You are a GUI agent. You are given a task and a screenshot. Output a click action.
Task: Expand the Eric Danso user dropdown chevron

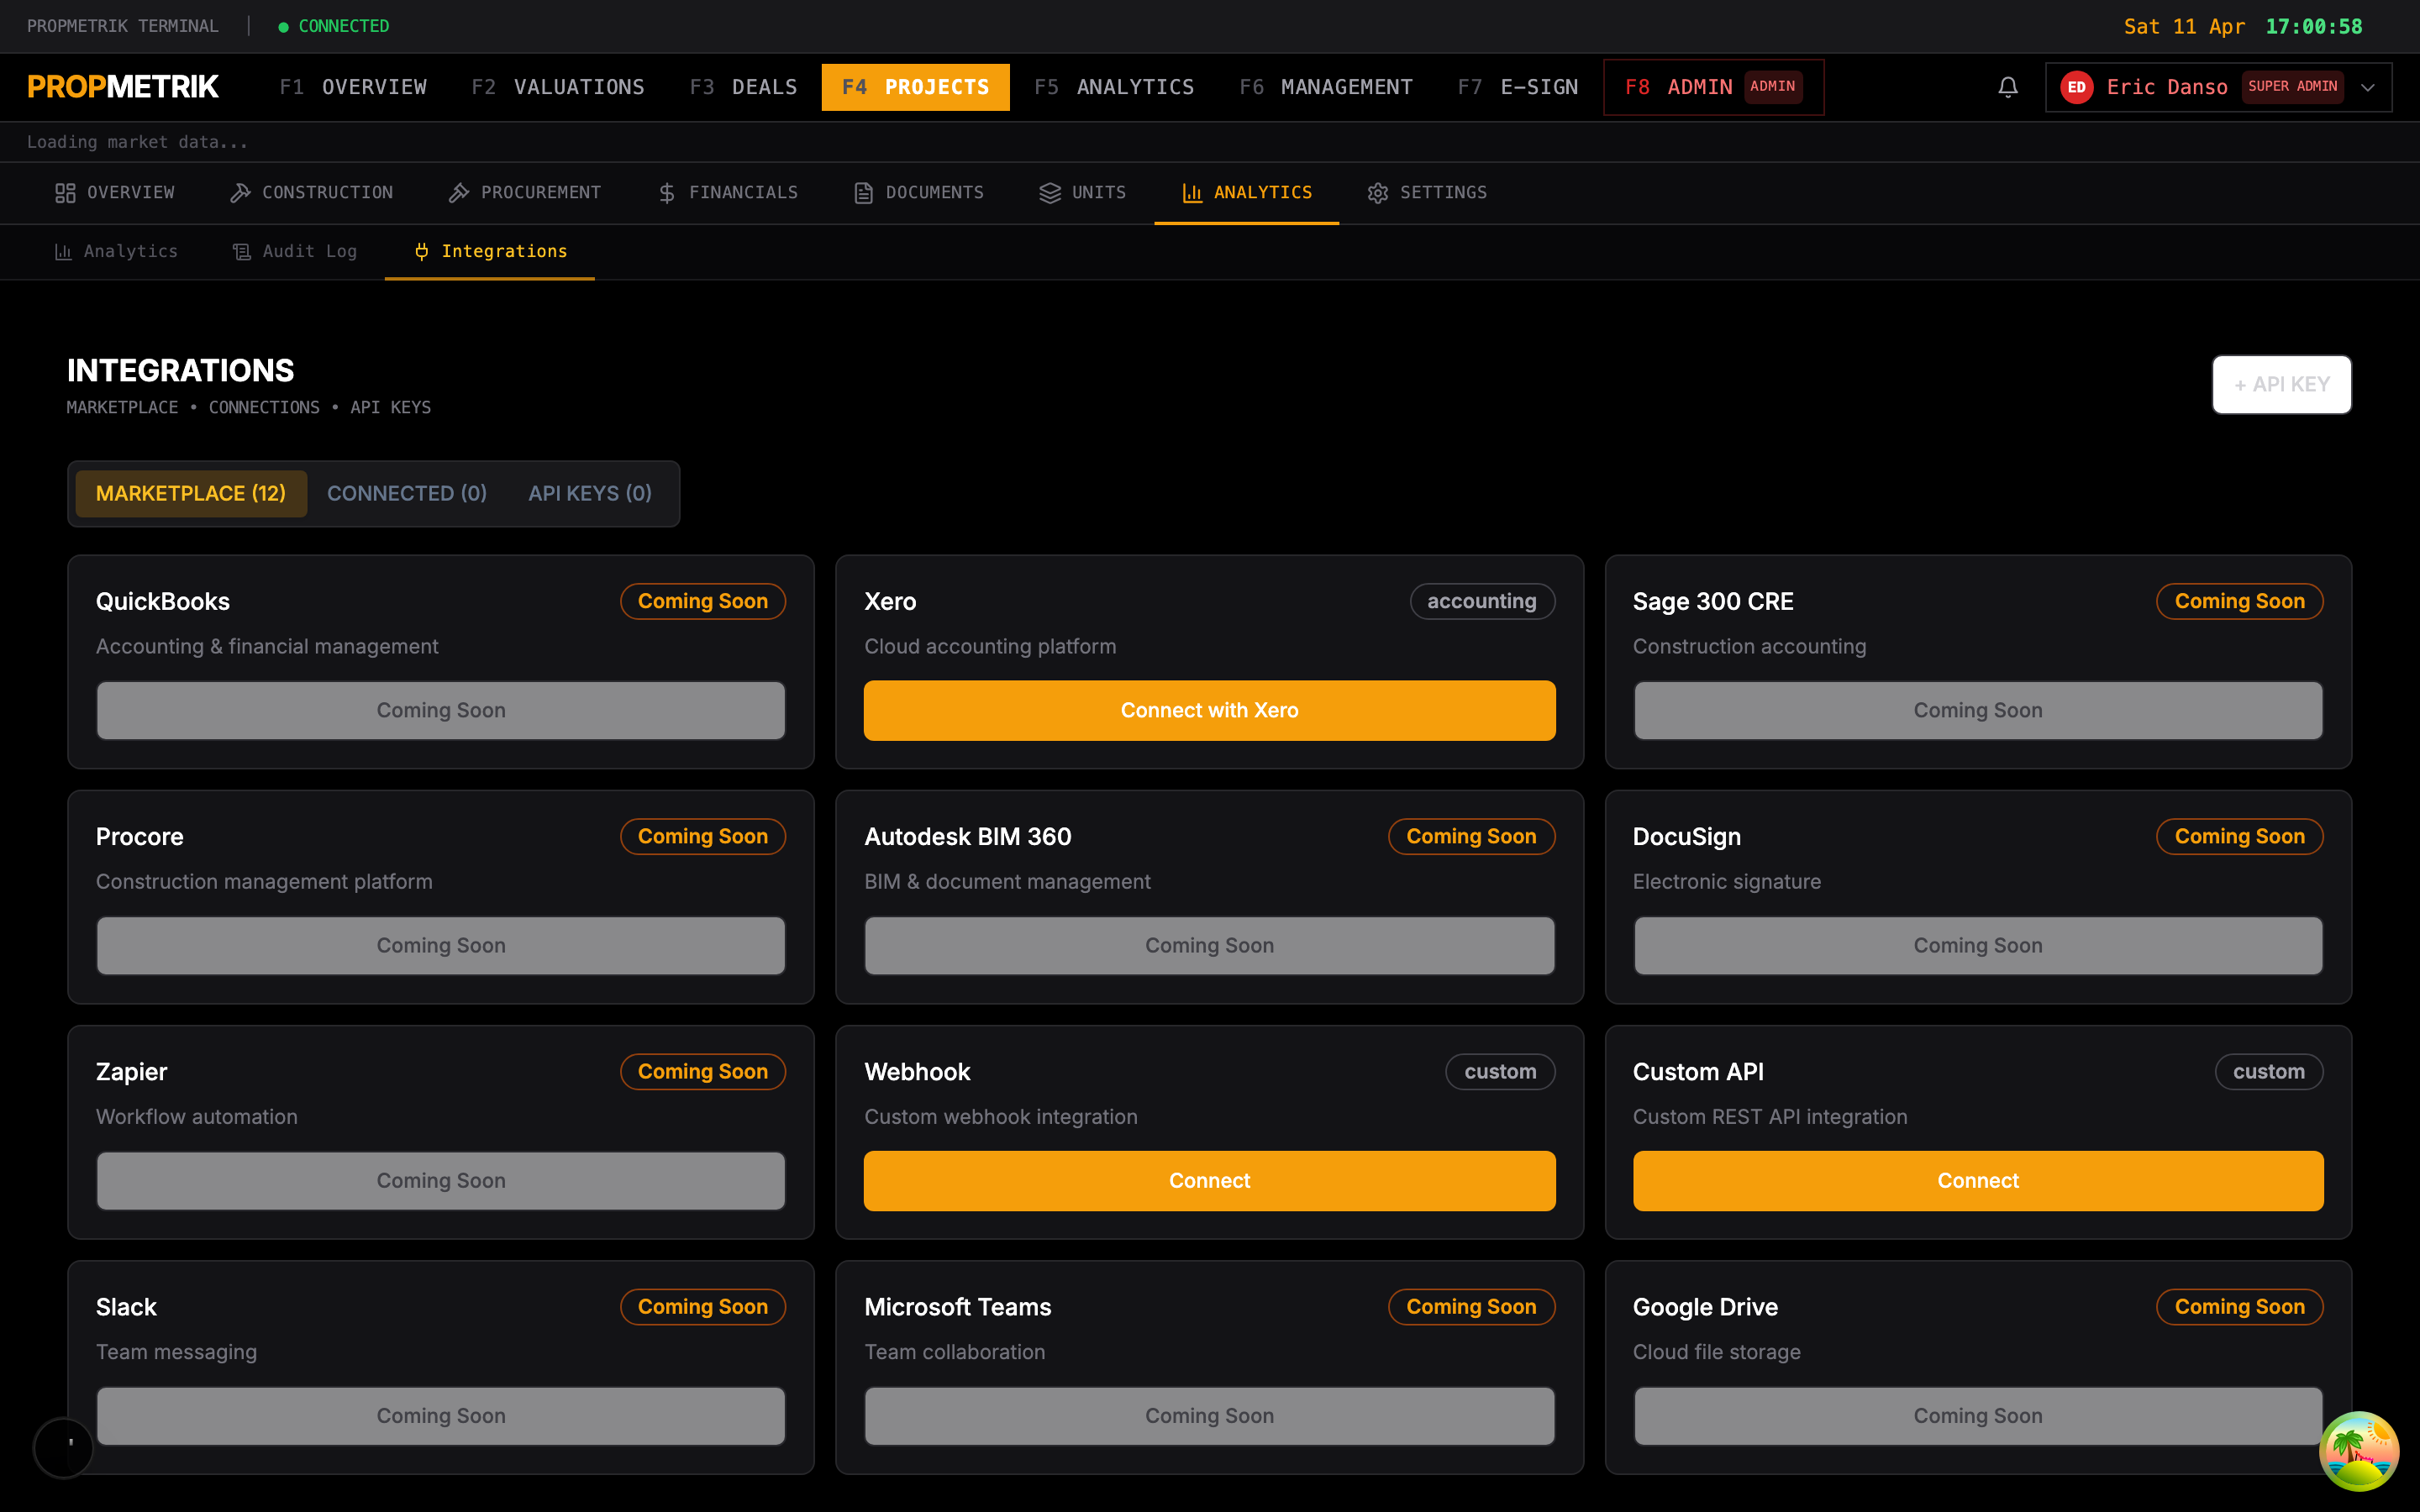coord(2368,87)
